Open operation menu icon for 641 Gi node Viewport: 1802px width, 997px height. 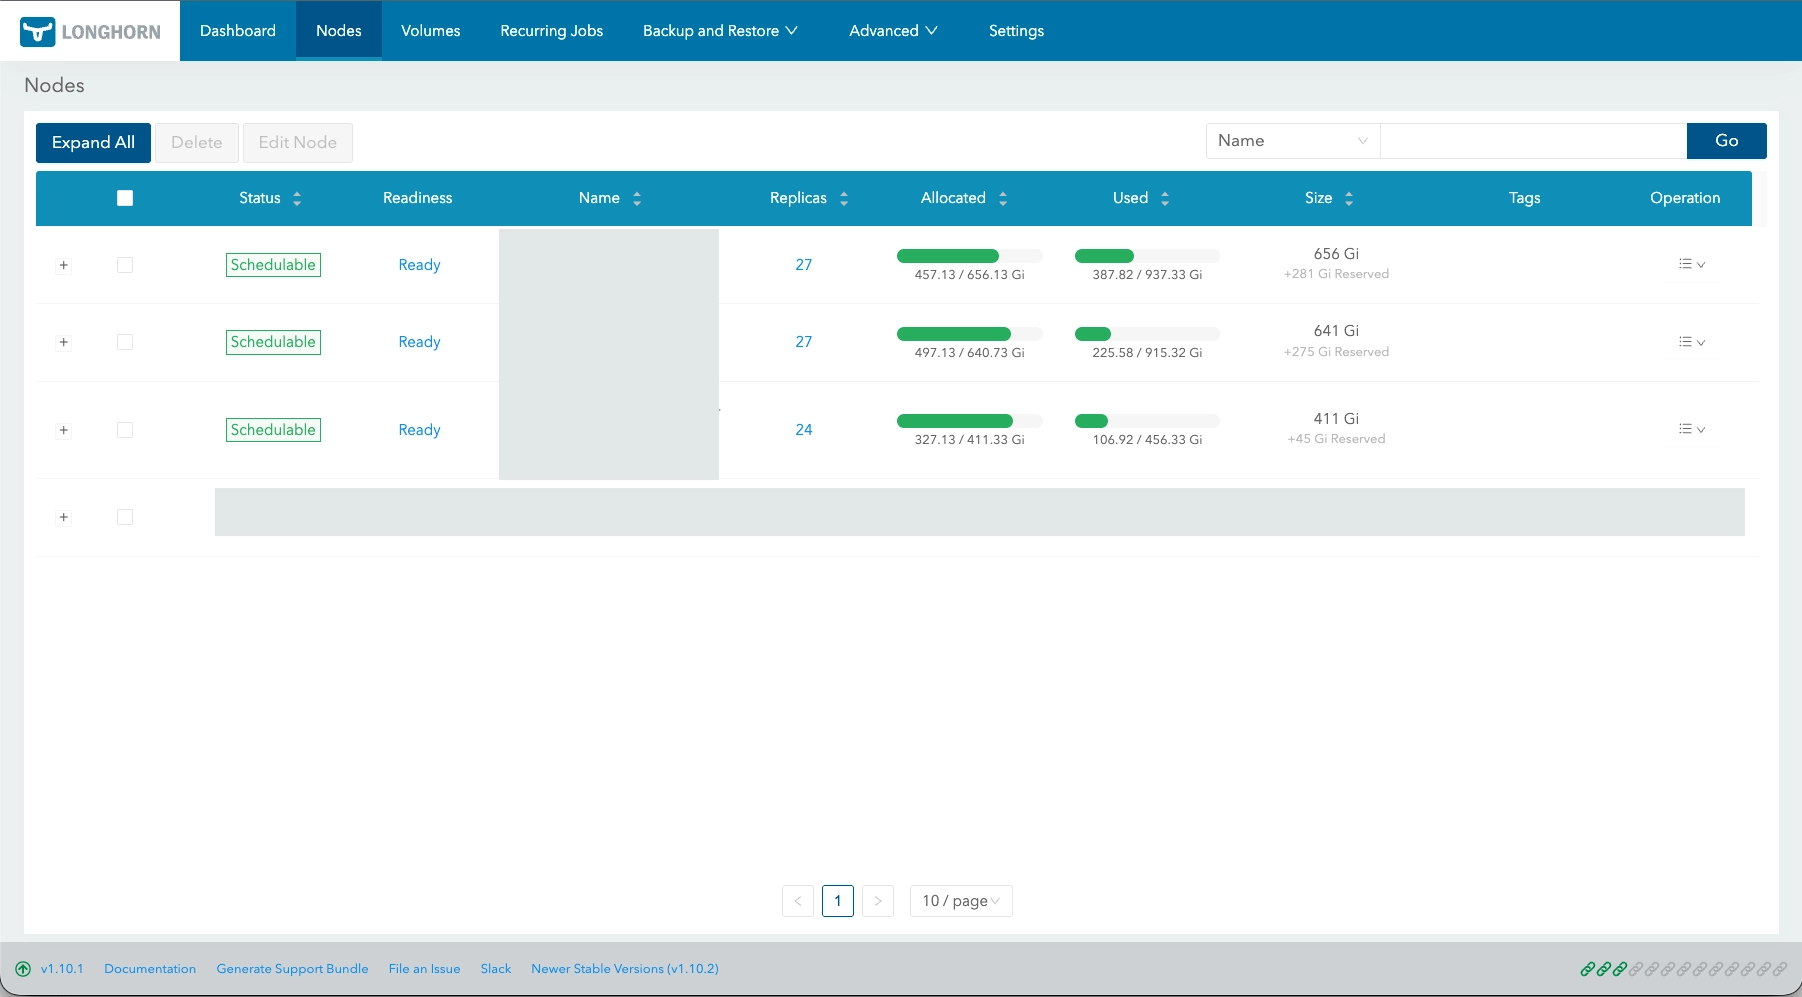tap(1692, 342)
